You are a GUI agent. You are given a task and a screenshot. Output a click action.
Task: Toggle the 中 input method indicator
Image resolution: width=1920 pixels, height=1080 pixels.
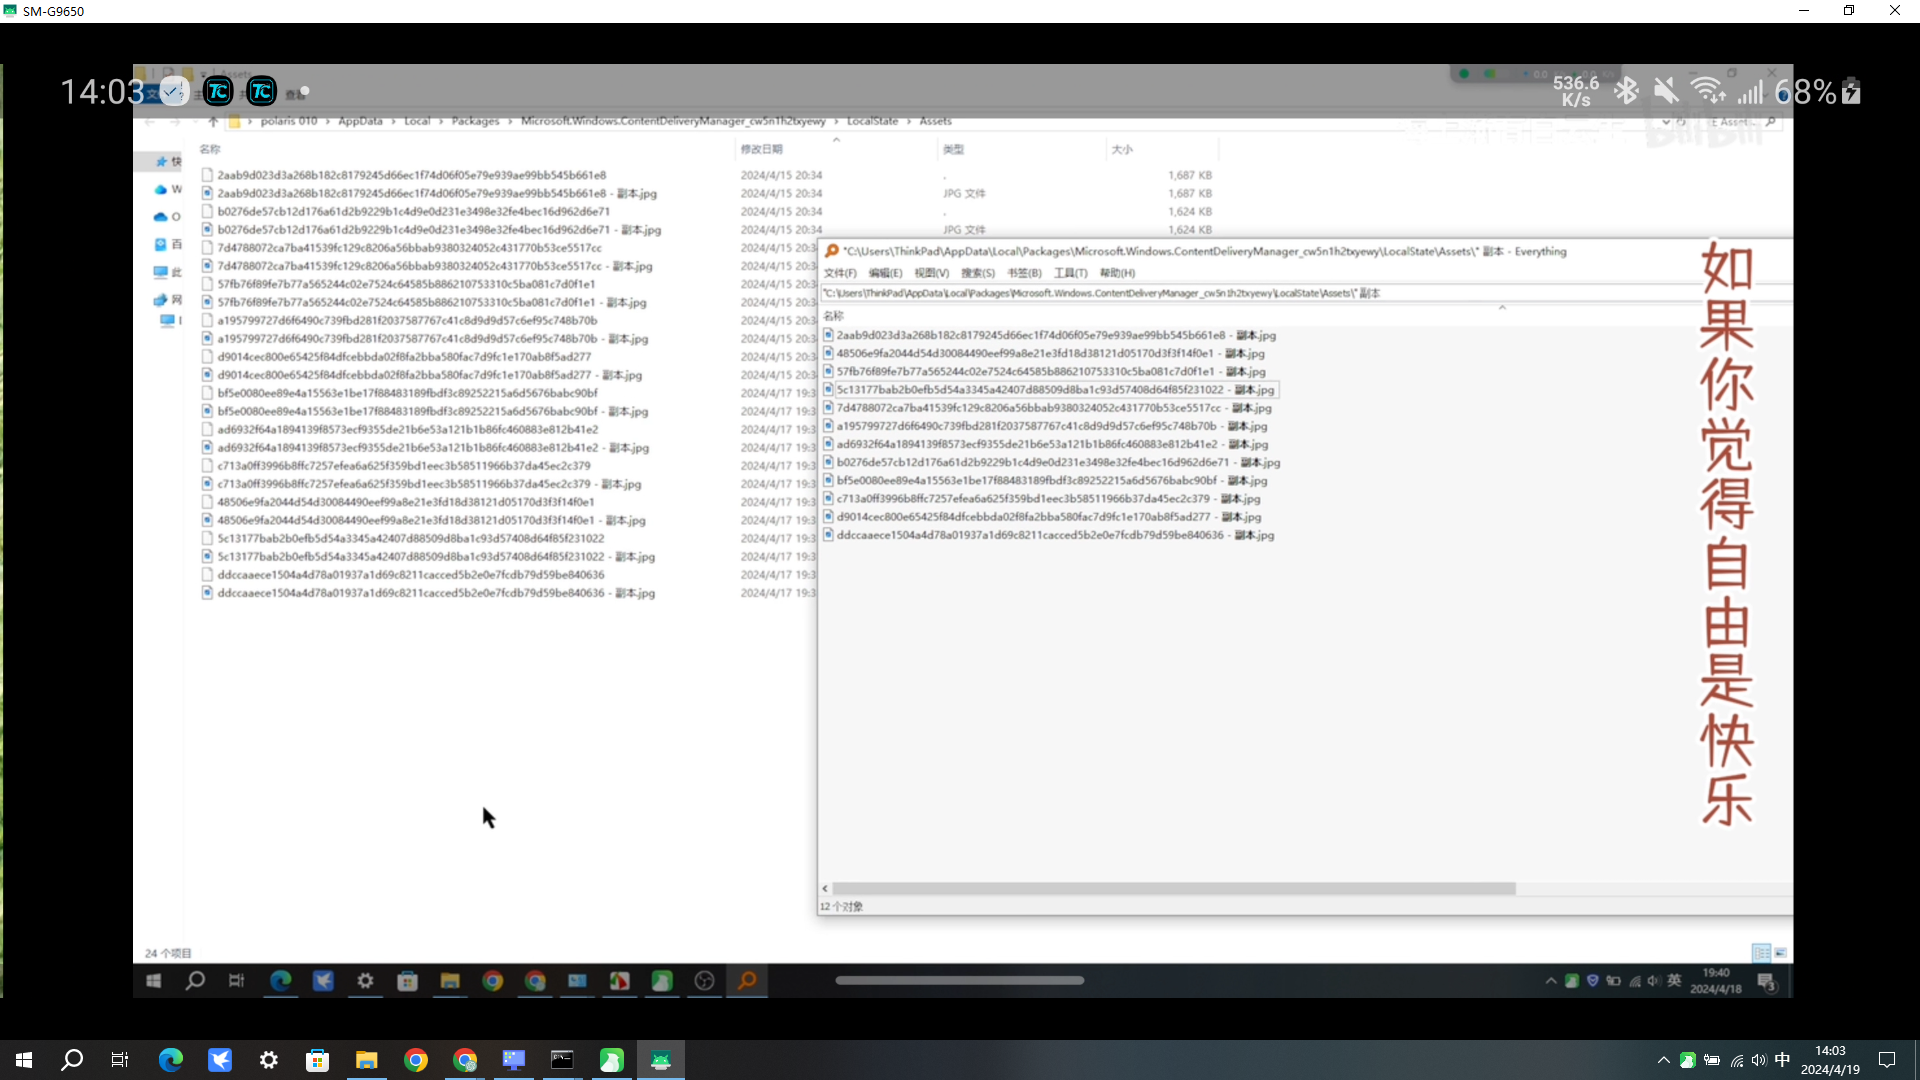click(1782, 1060)
